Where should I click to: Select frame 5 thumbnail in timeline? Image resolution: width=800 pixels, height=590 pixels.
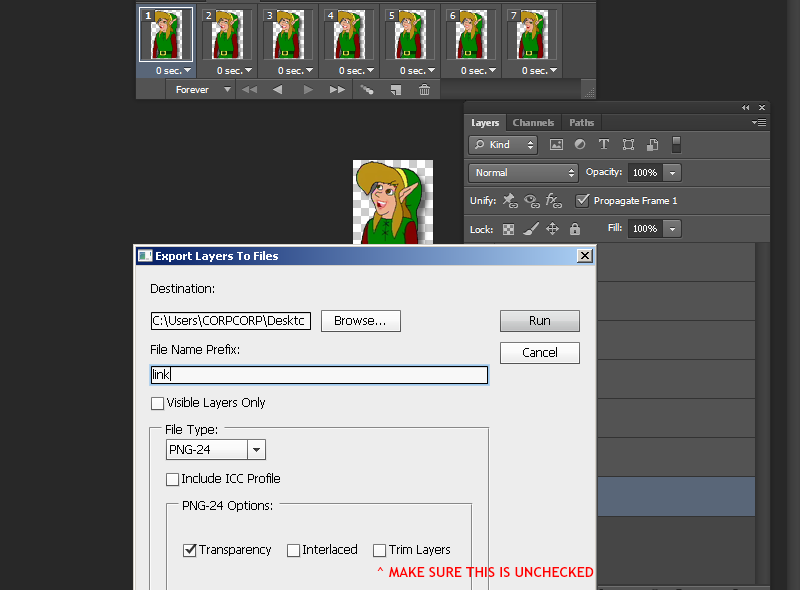(410, 34)
